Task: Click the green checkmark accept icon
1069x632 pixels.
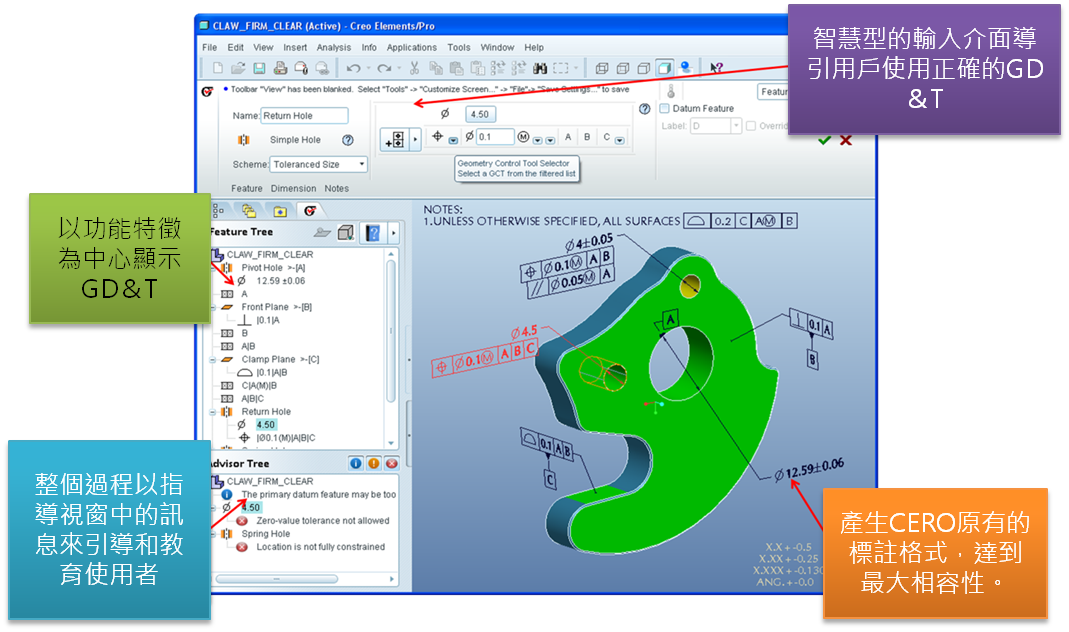Action: click(824, 140)
